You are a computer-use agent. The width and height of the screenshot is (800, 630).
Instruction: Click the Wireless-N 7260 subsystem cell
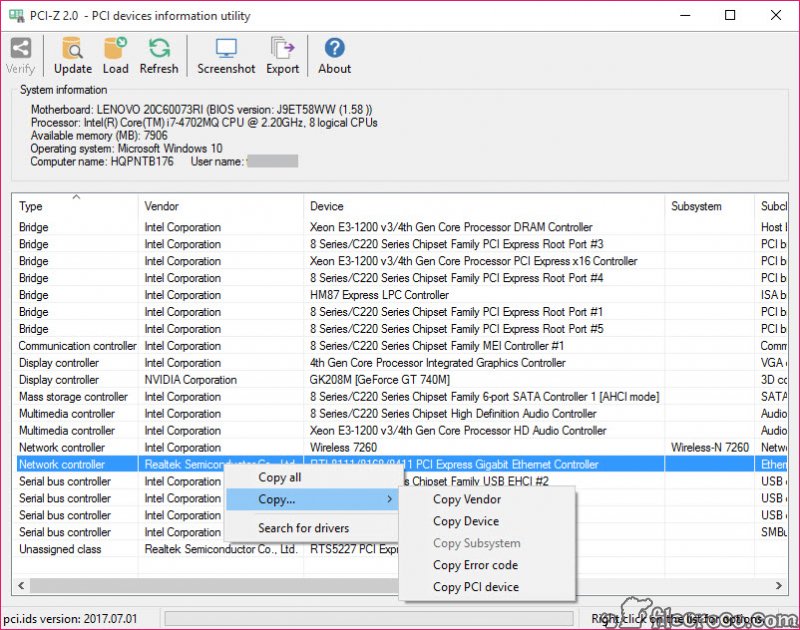(710, 447)
